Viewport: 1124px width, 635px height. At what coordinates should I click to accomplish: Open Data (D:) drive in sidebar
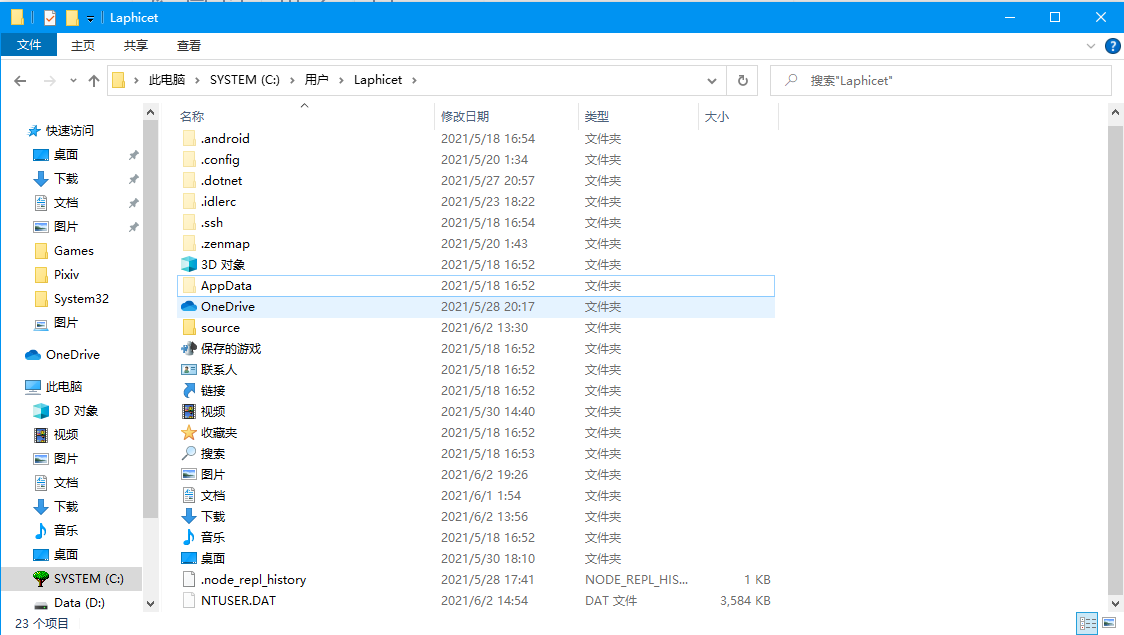click(x=79, y=603)
